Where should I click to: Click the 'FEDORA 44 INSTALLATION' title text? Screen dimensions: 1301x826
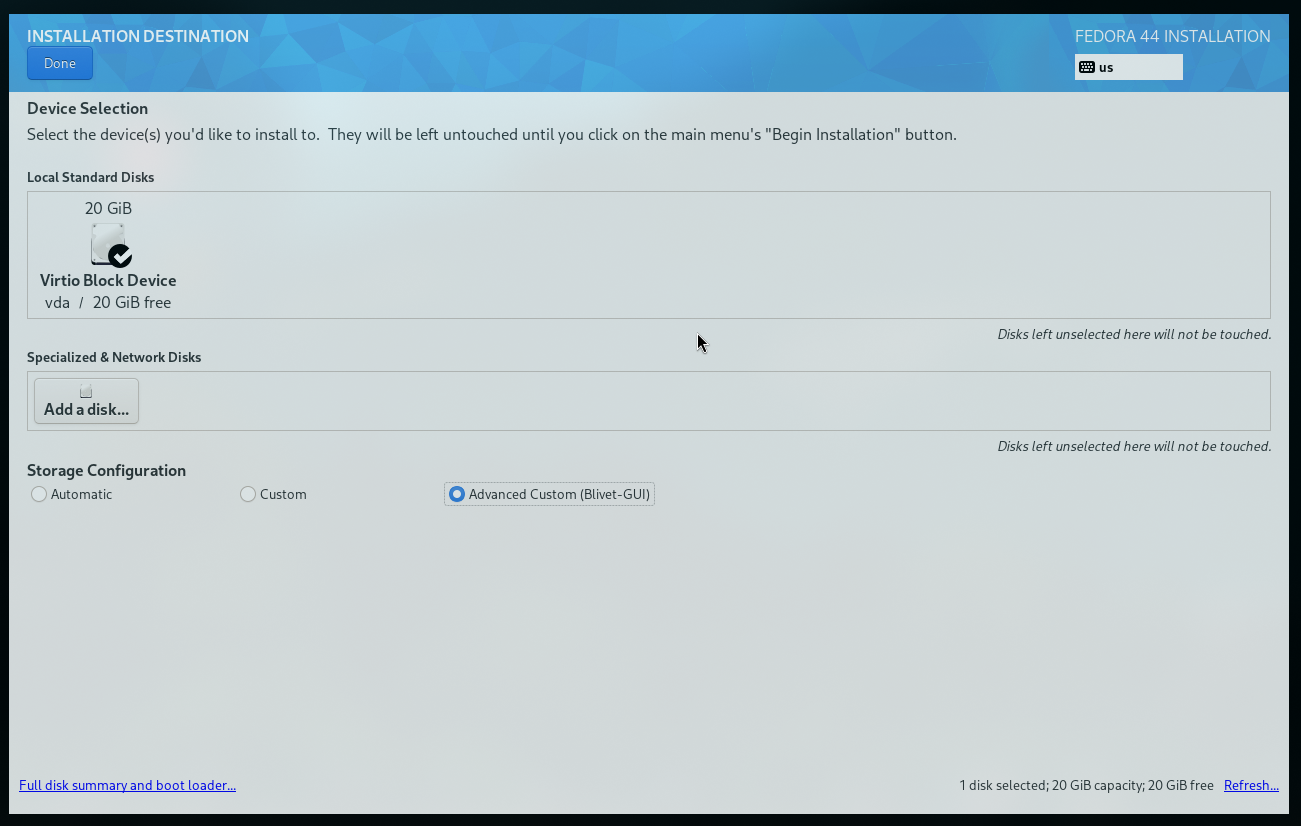[x=1173, y=36]
